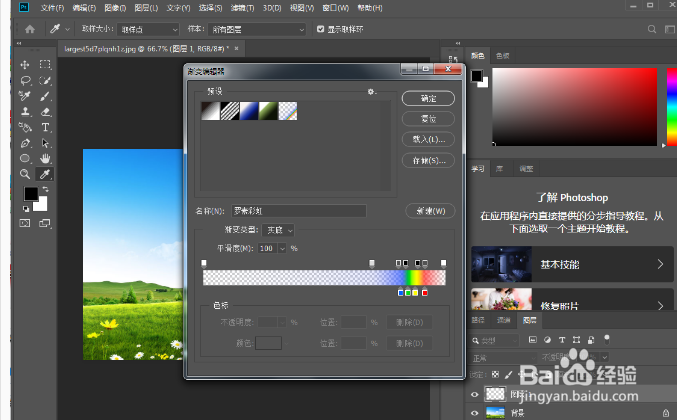
Task: Open sample size dropdown
Action: pyautogui.click(x=148, y=29)
